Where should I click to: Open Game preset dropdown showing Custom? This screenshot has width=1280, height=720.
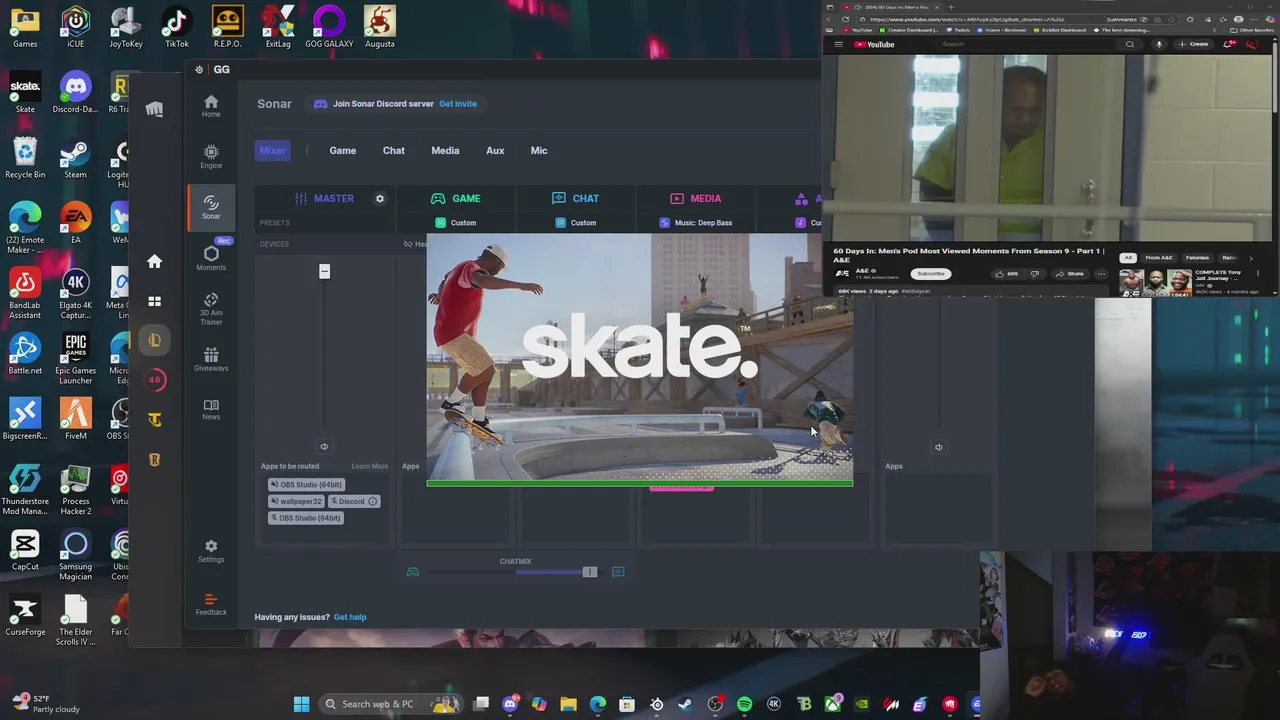pos(457,223)
